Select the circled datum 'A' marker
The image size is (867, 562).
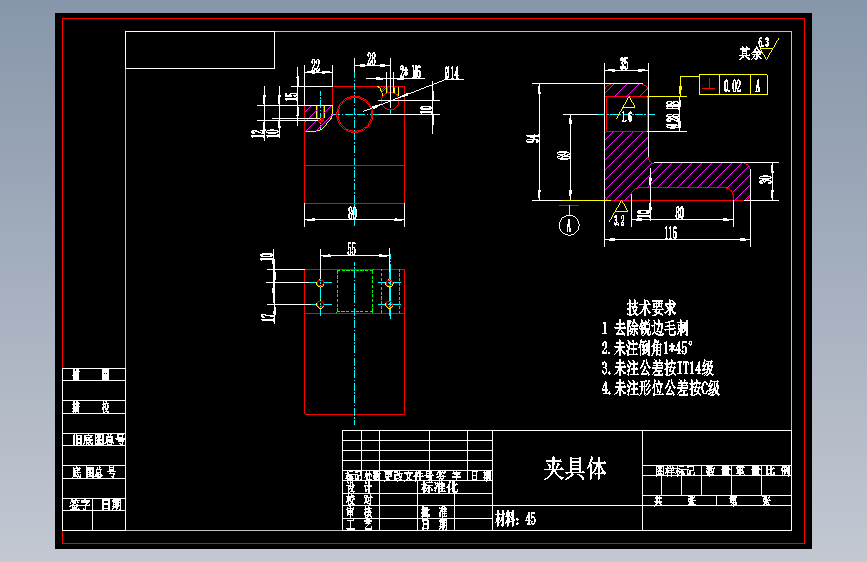pyautogui.click(x=569, y=225)
